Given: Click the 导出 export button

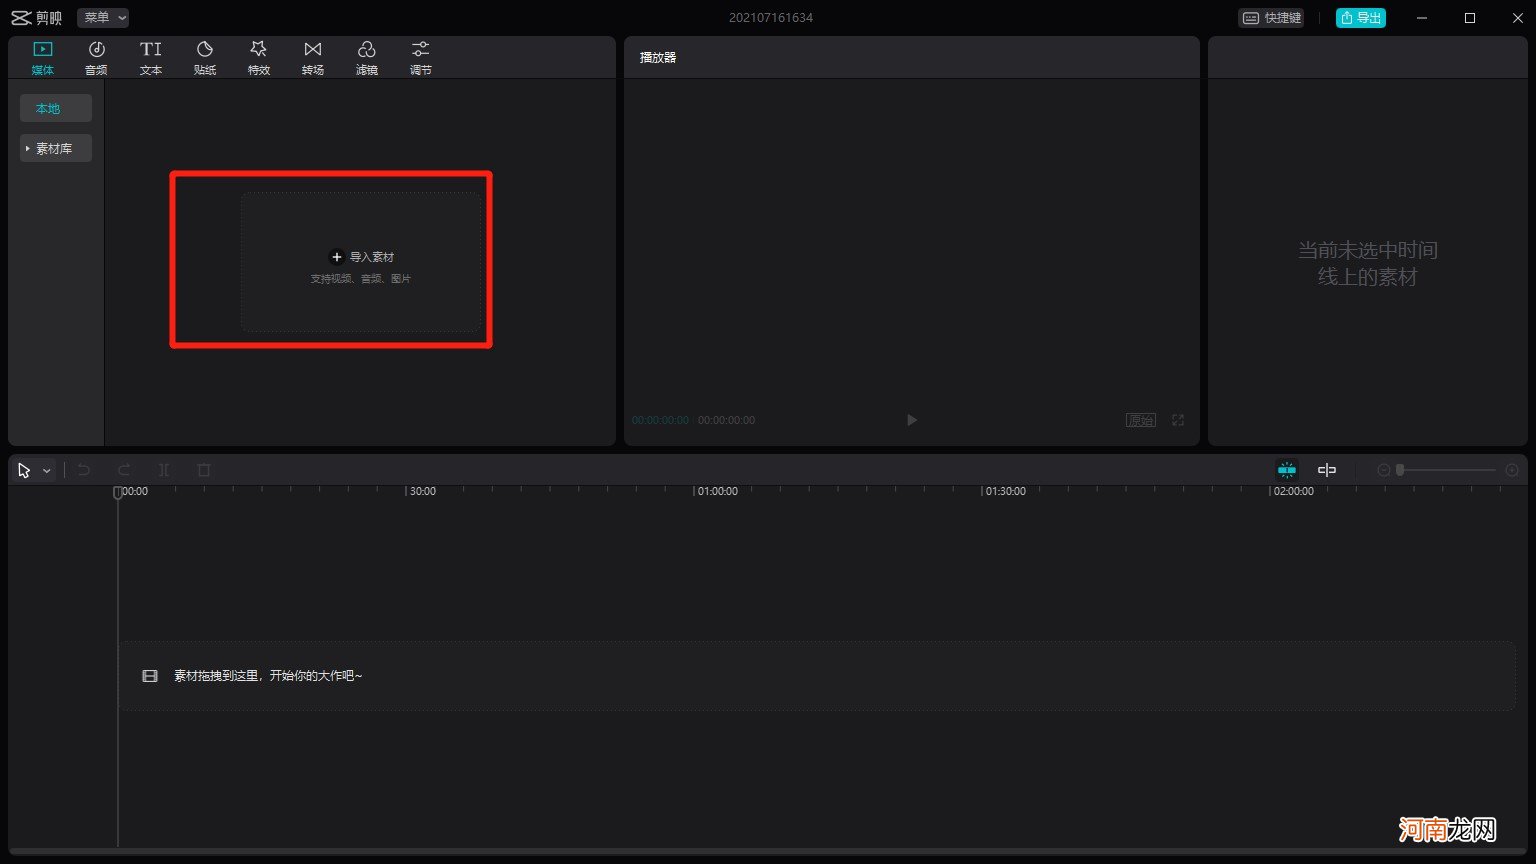Looking at the screenshot, I should coord(1361,18).
